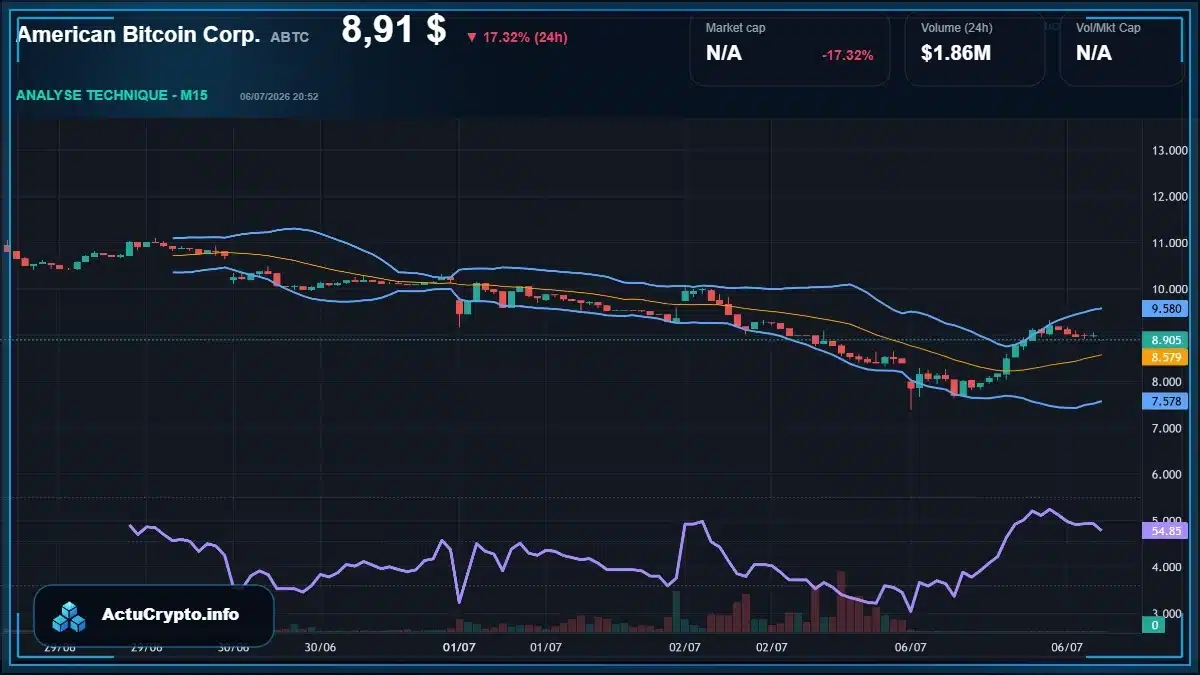Image resolution: width=1200 pixels, height=675 pixels.
Task: Click the 13.000 price axis label
Action: (1169, 150)
